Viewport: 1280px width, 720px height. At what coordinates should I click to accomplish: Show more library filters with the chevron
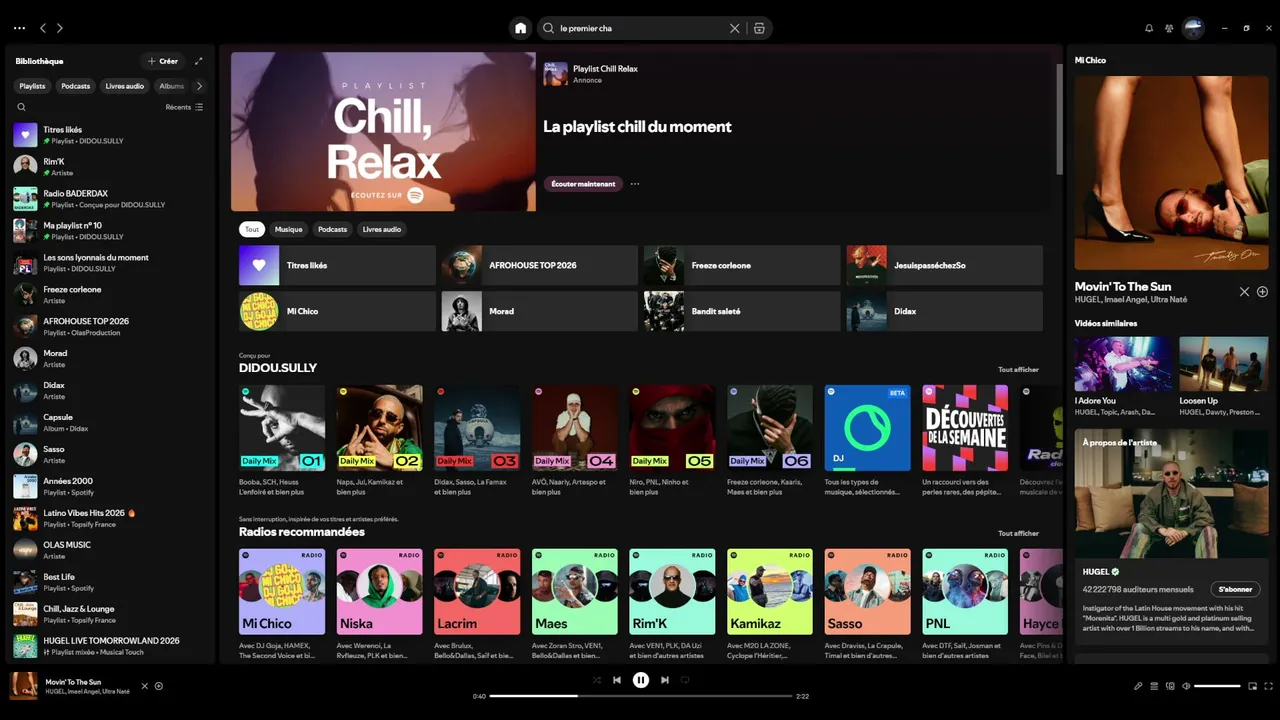pyautogui.click(x=199, y=86)
